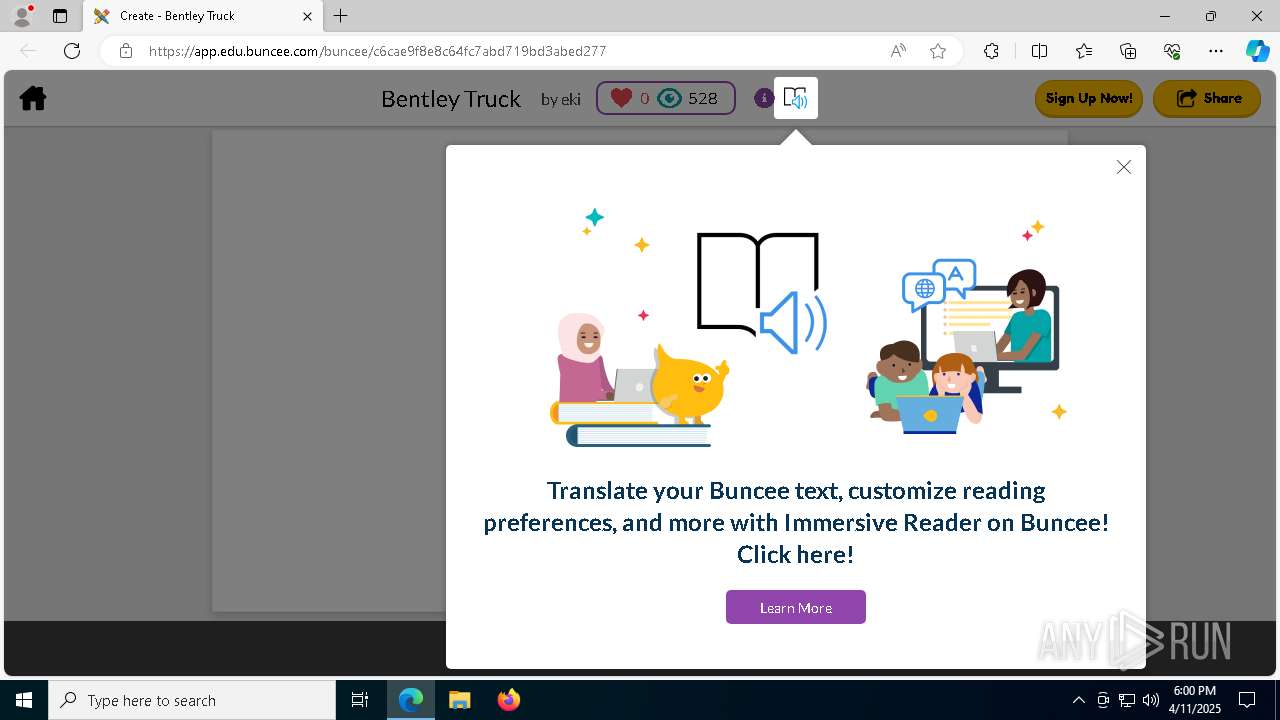Screen dimensions: 1280x720
Task: Go to Buncee home icon
Action: click(x=33, y=98)
